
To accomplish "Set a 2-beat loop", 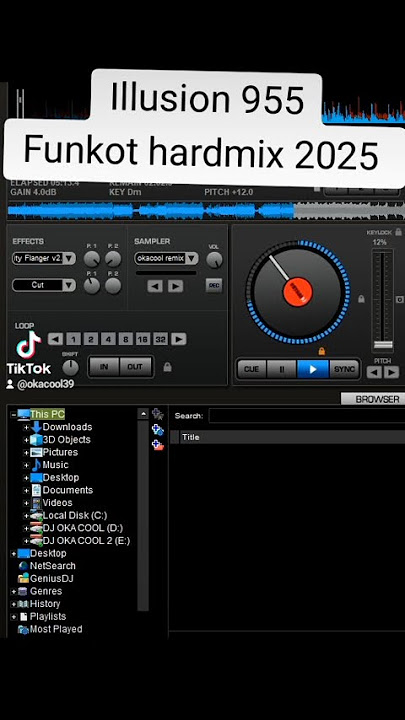I will [91, 339].
